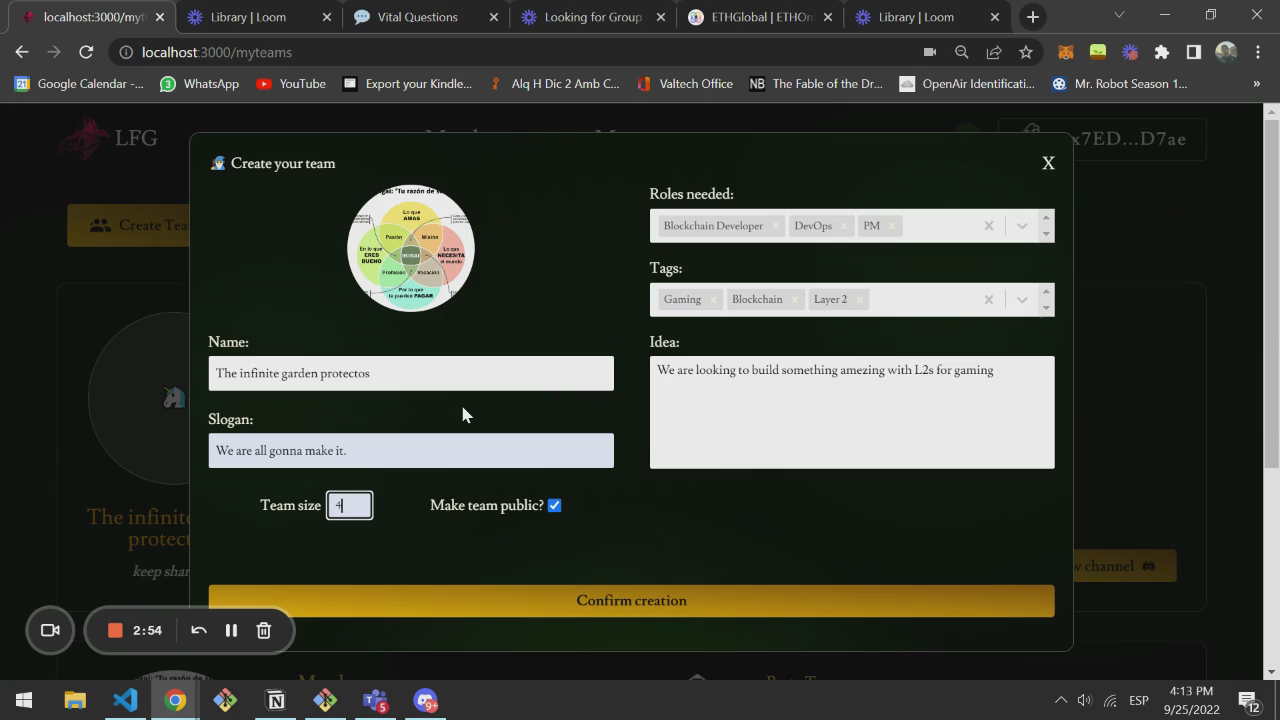The width and height of the screenshot is (1280, 720).
Task: Open File Explorer from the taskbar
Action: tap(75, 700)
